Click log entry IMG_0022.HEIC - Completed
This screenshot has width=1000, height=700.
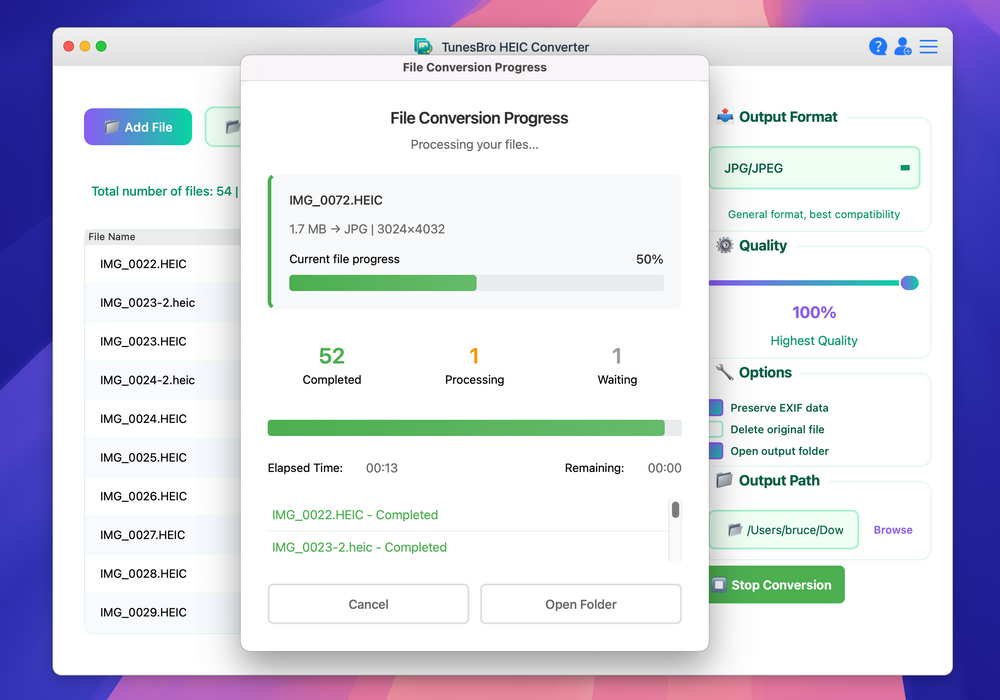pos(355,514)
